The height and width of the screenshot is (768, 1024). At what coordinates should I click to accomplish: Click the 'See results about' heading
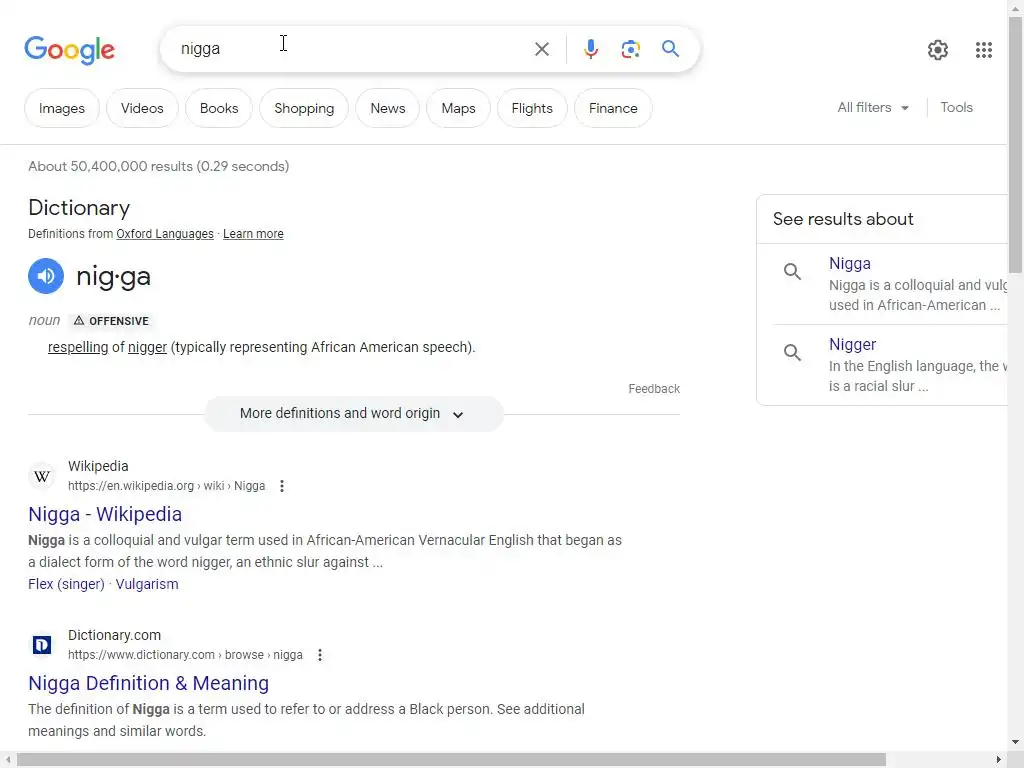[843, 219]
